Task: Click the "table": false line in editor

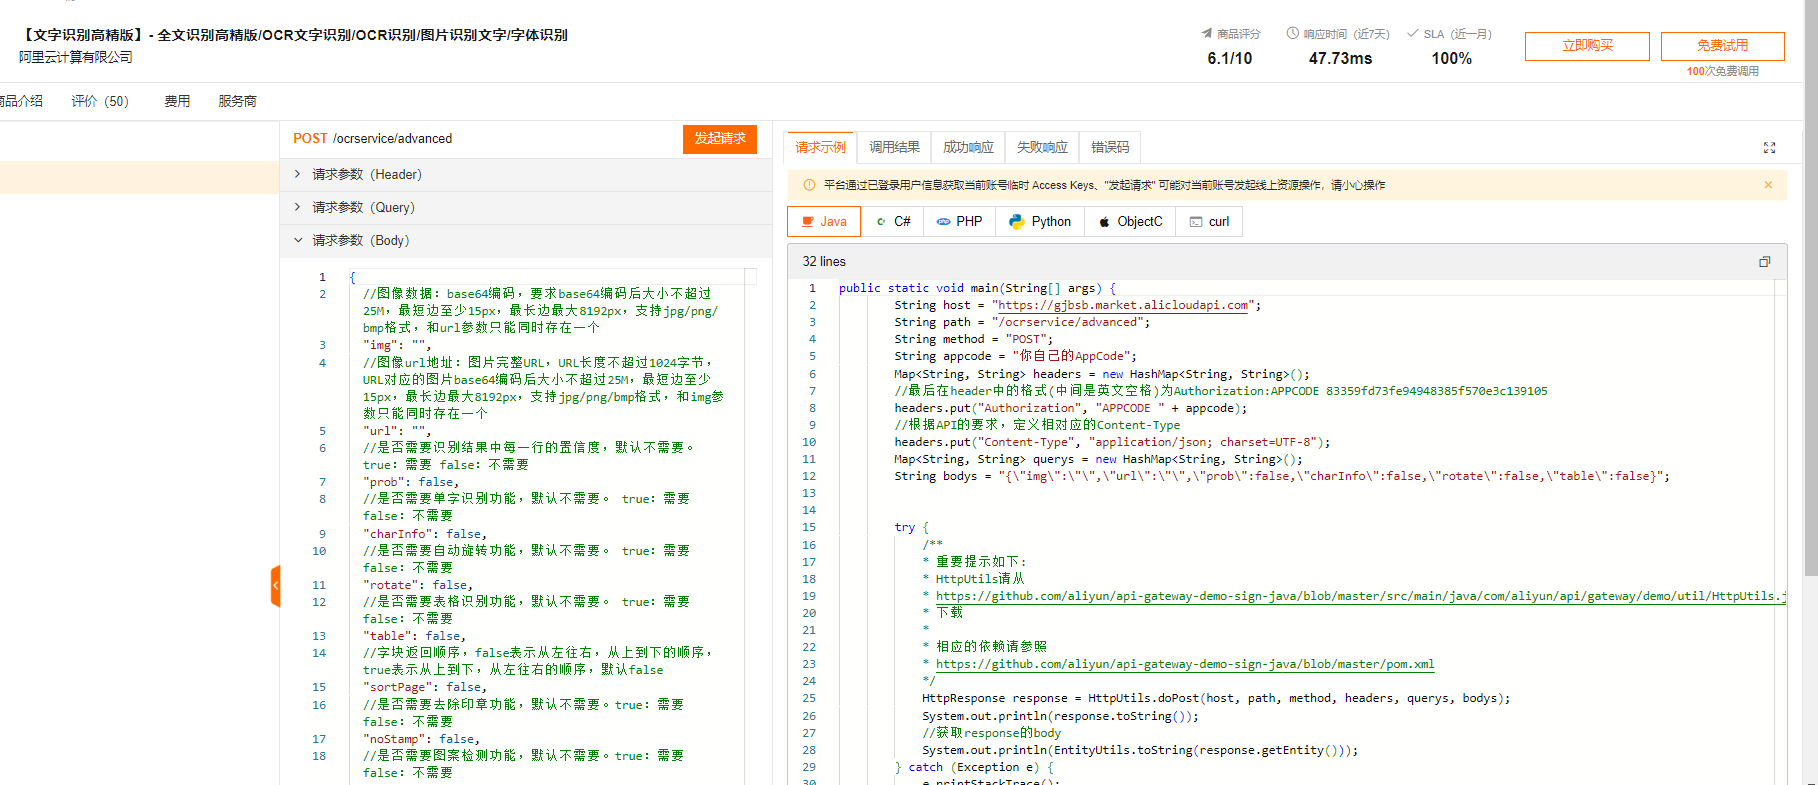Action: [414, 636]
